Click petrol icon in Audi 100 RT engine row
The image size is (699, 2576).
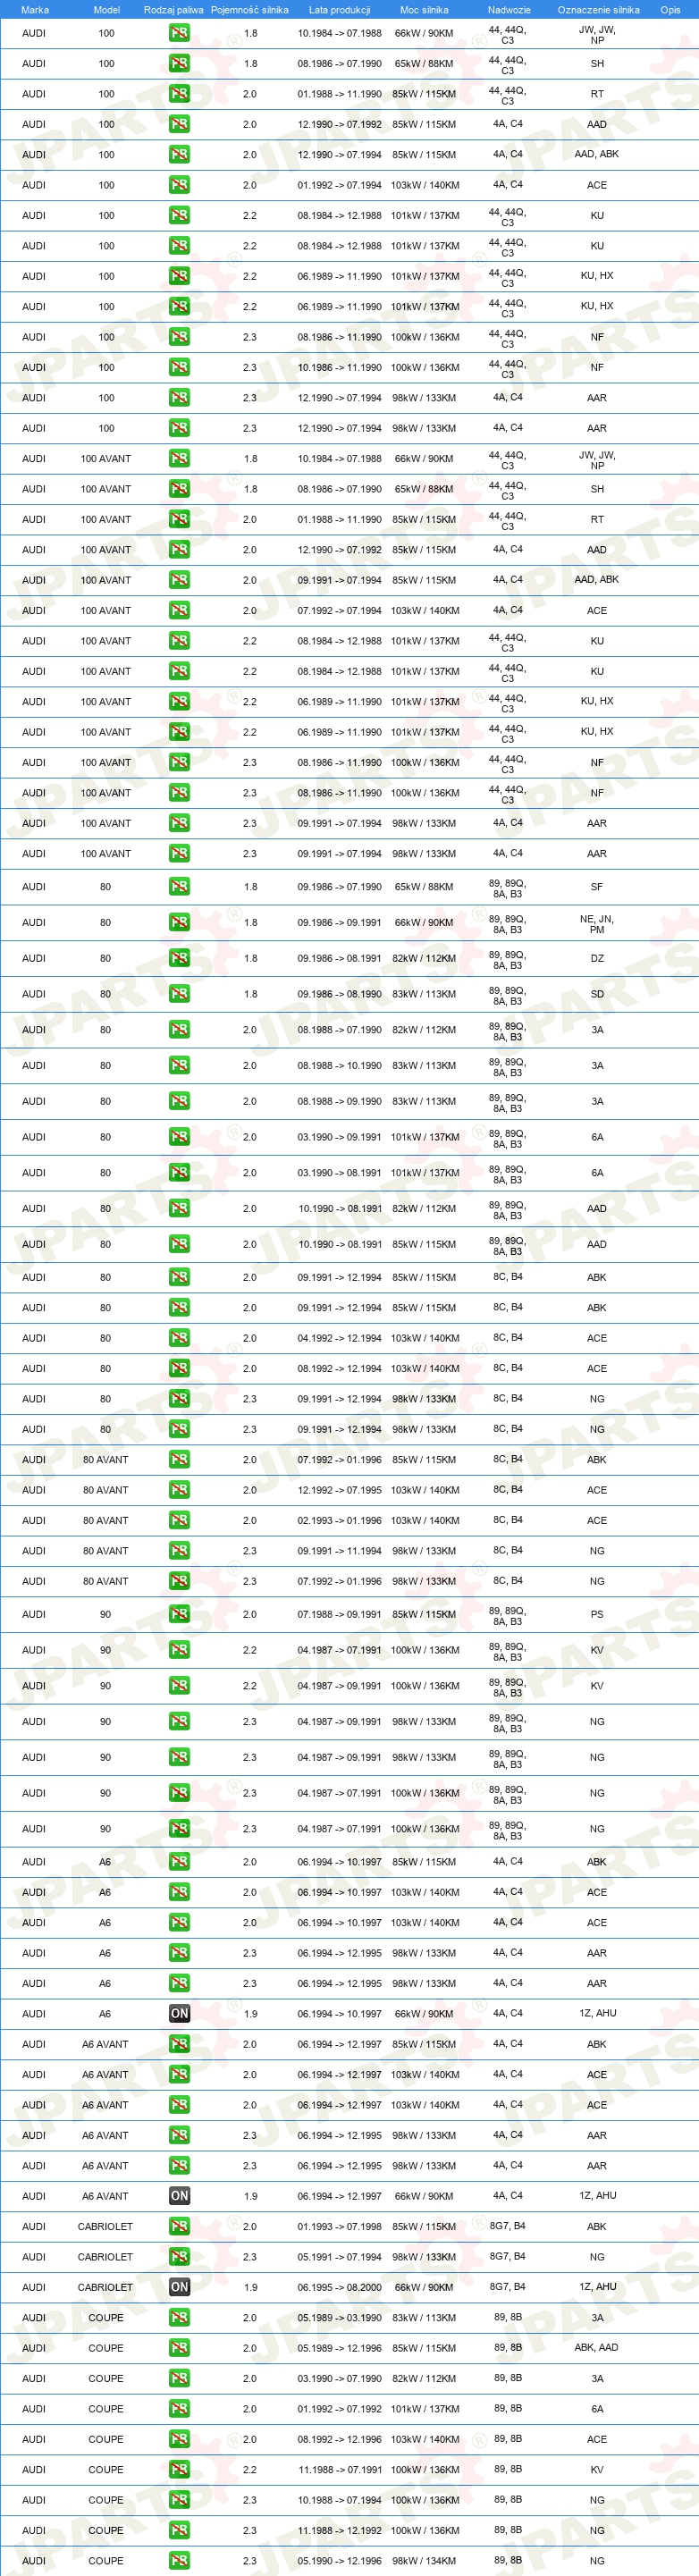[x=179, y=94]
